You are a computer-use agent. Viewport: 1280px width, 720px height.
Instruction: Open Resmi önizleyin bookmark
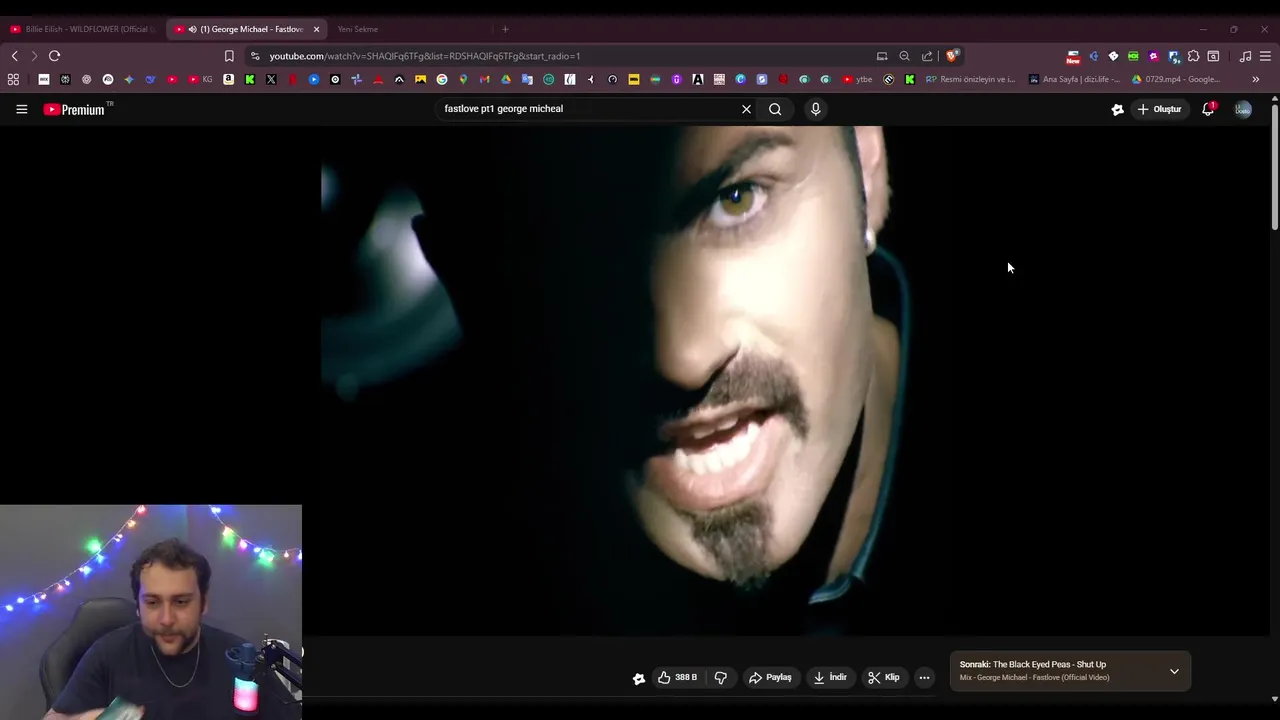(x=970, y=79)
